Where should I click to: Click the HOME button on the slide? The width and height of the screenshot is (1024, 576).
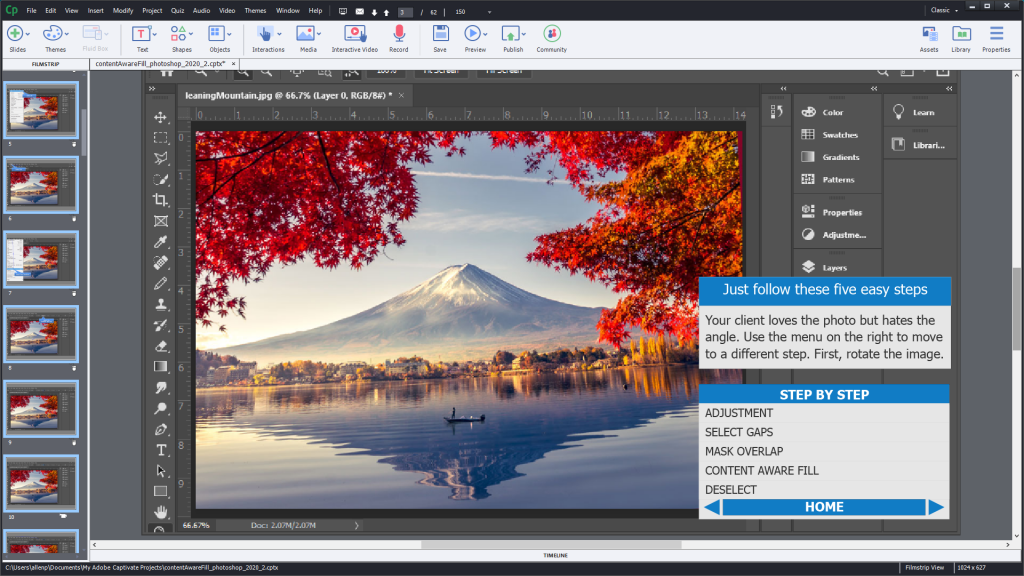(824, 507)
